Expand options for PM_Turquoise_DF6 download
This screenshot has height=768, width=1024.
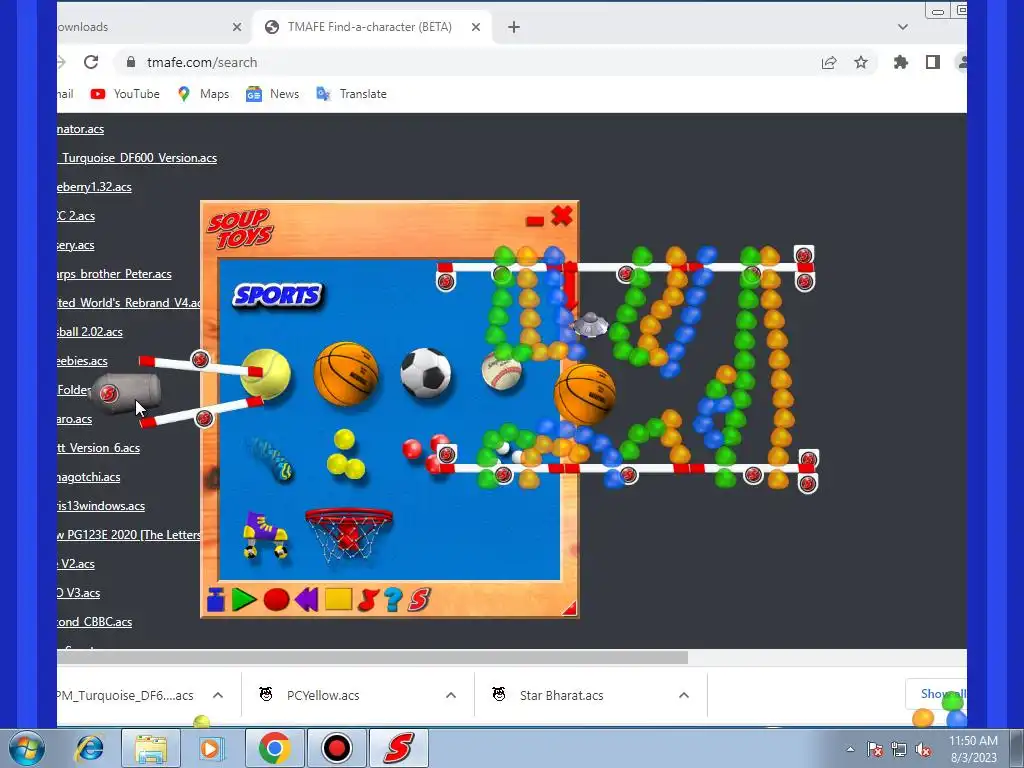pyautogui.click(x=218, y=695)
